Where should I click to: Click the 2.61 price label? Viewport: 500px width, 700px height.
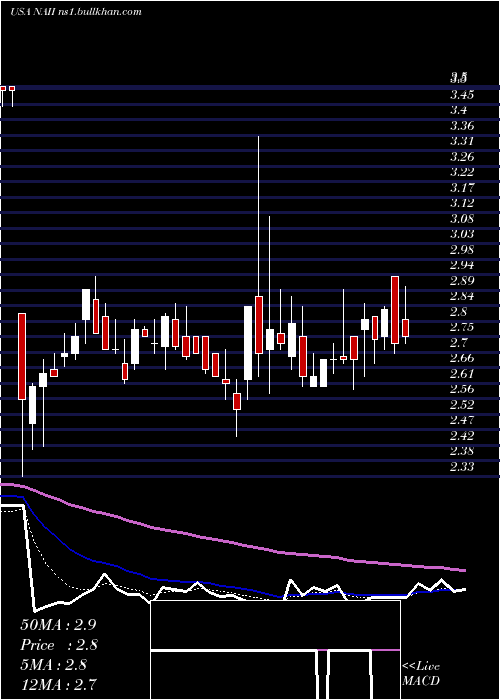462,374
